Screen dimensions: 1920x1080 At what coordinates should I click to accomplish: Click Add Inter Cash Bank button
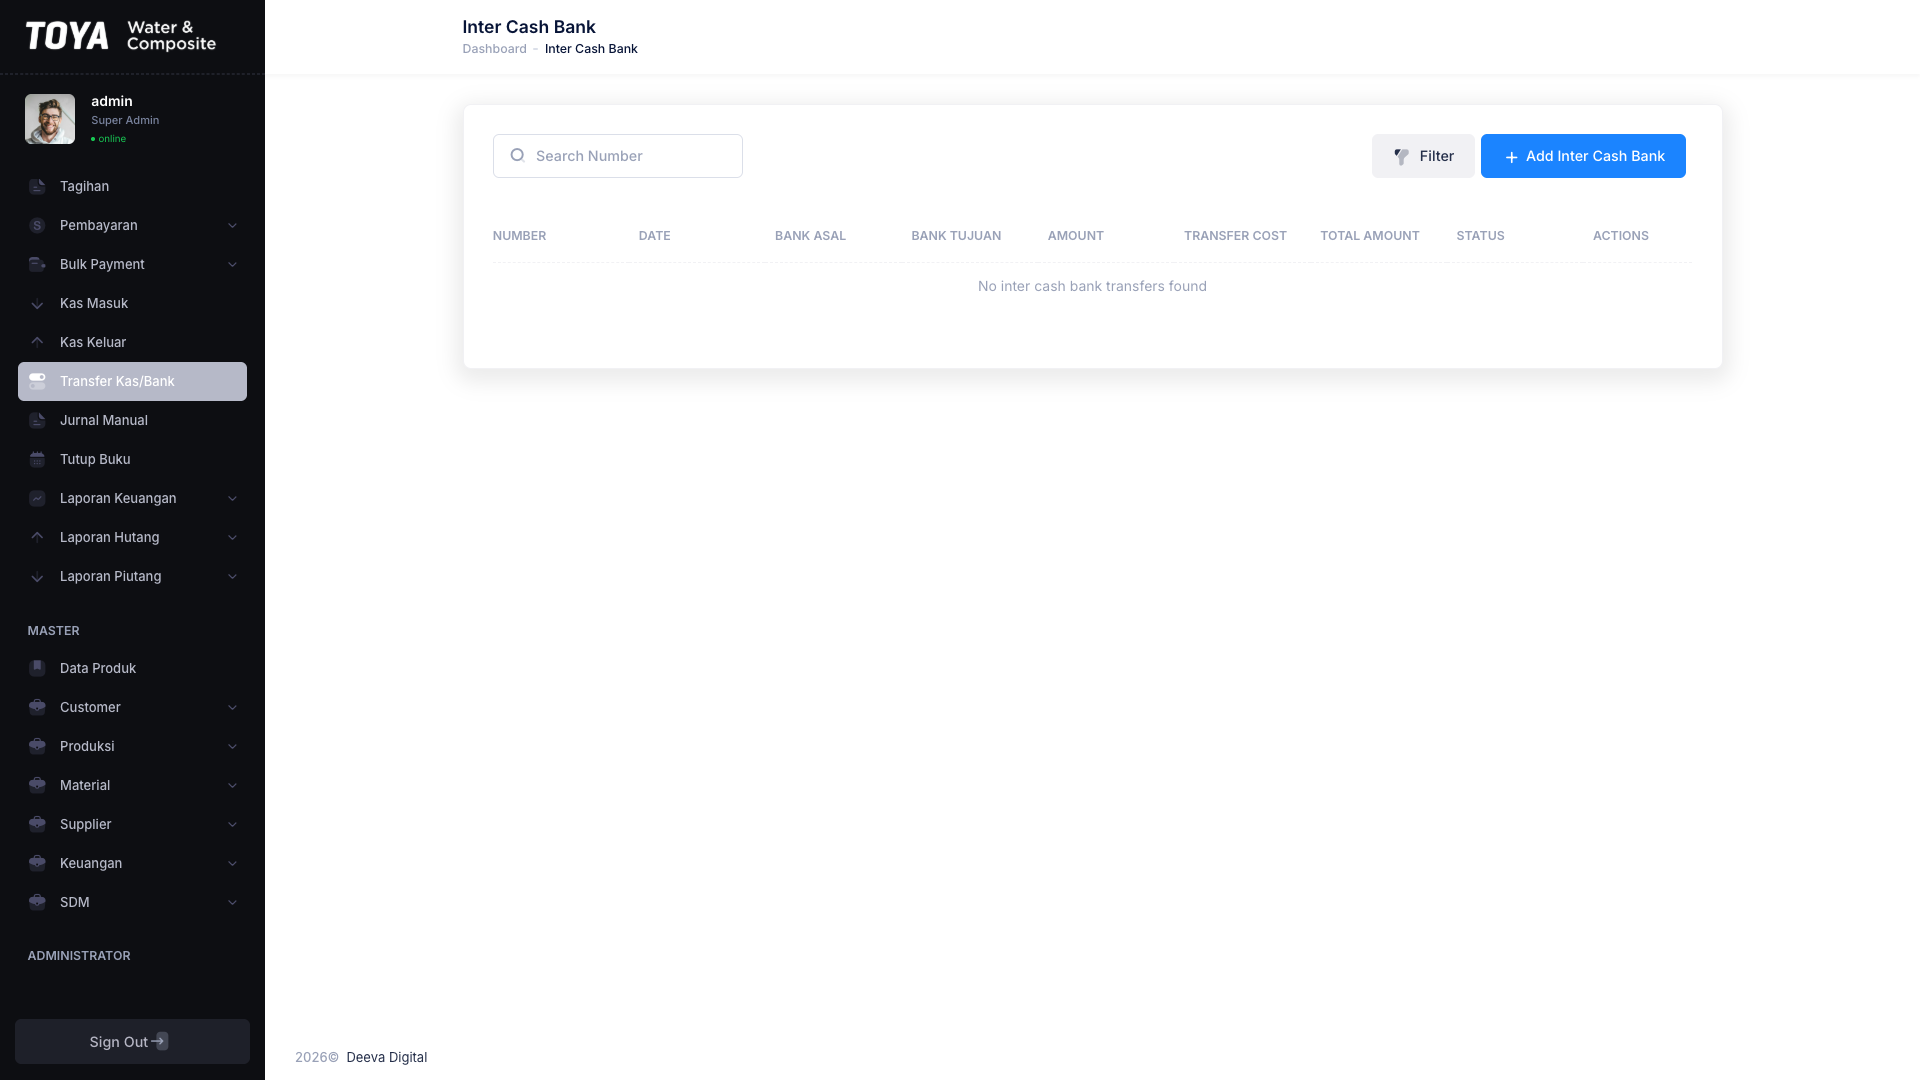click(1583, 156)
